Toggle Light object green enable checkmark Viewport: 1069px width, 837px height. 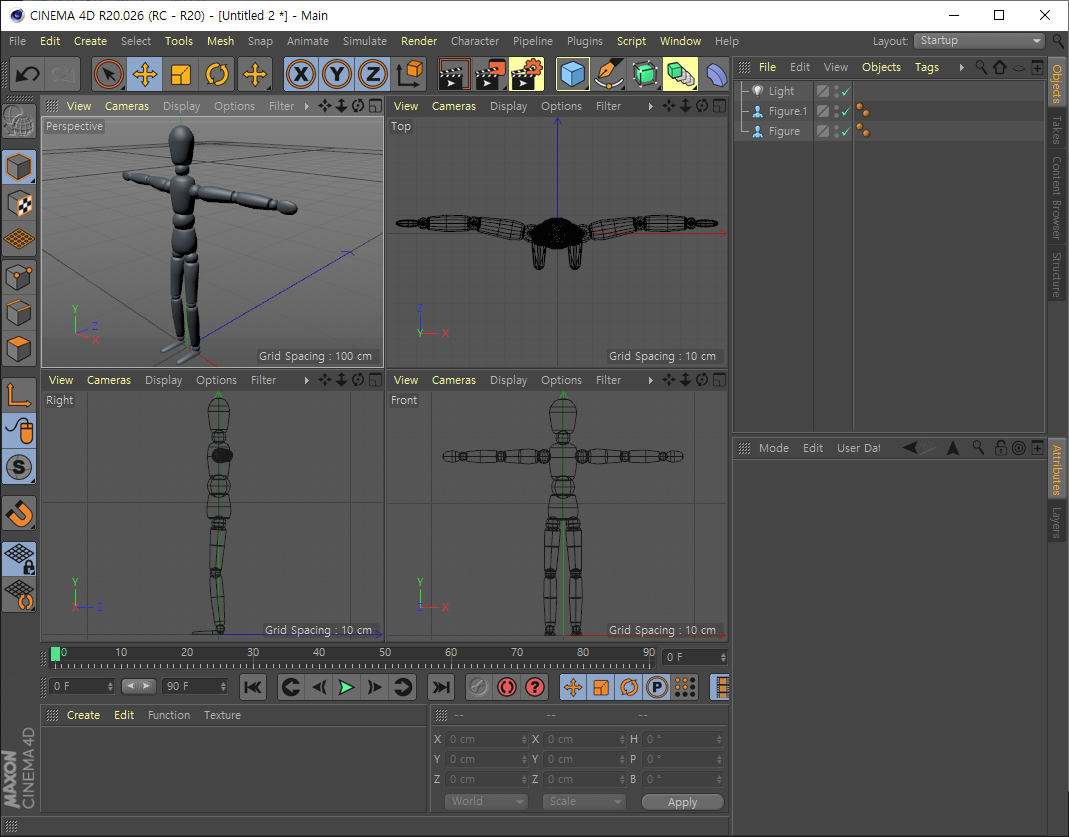tap(845, 91)
